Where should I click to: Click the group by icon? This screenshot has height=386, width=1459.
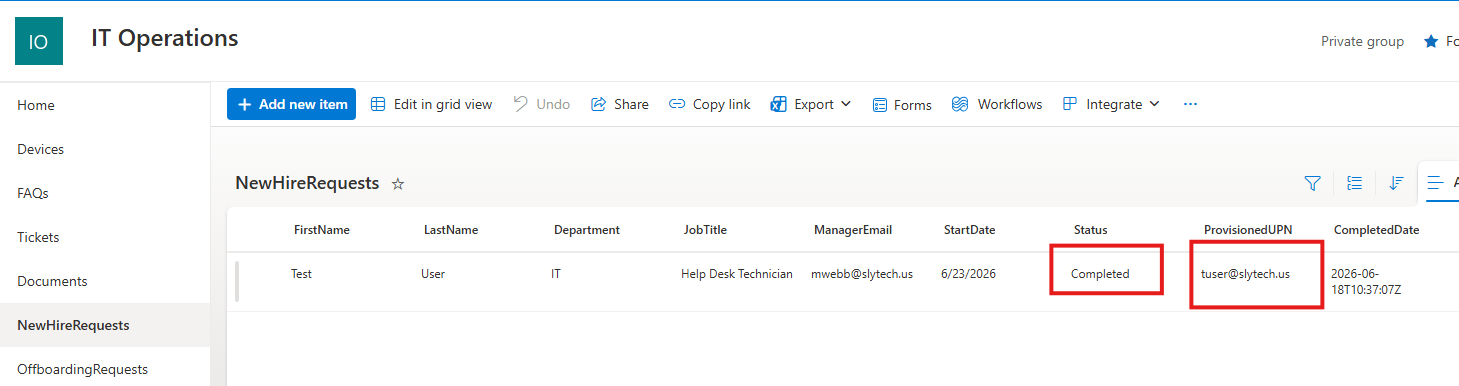1355,183
